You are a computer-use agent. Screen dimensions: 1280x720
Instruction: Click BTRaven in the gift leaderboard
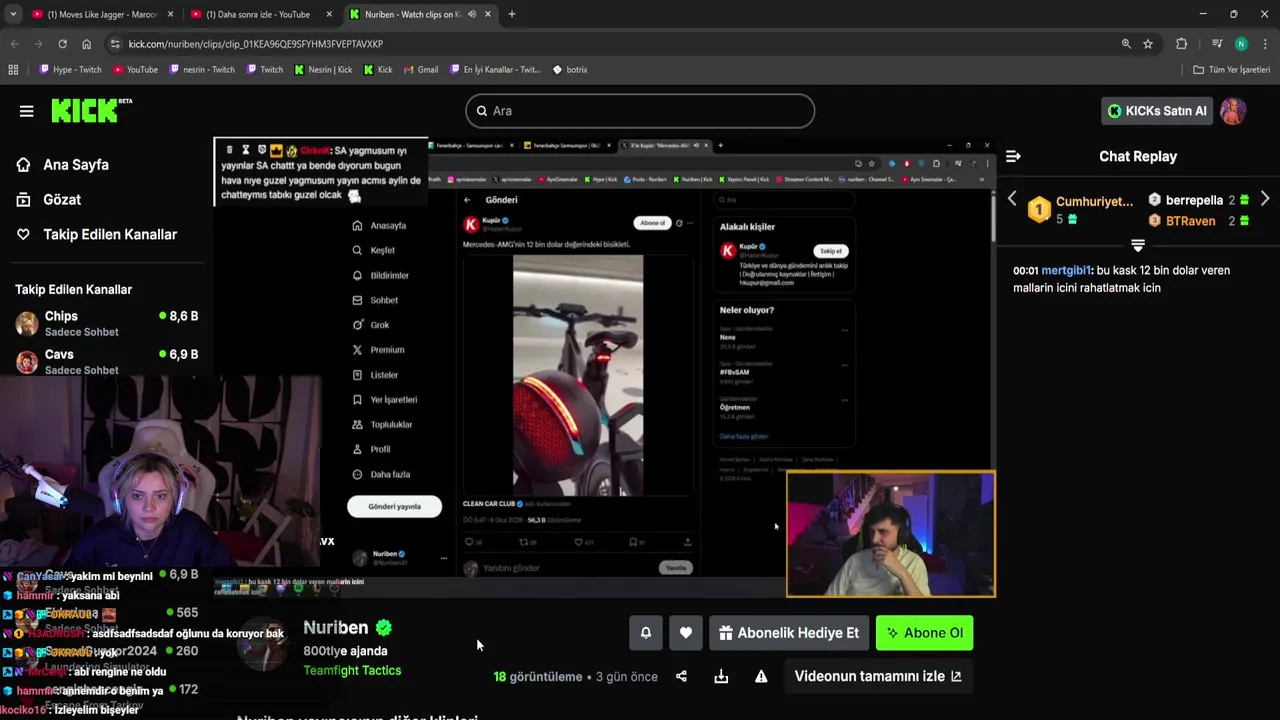[1199, 221]
